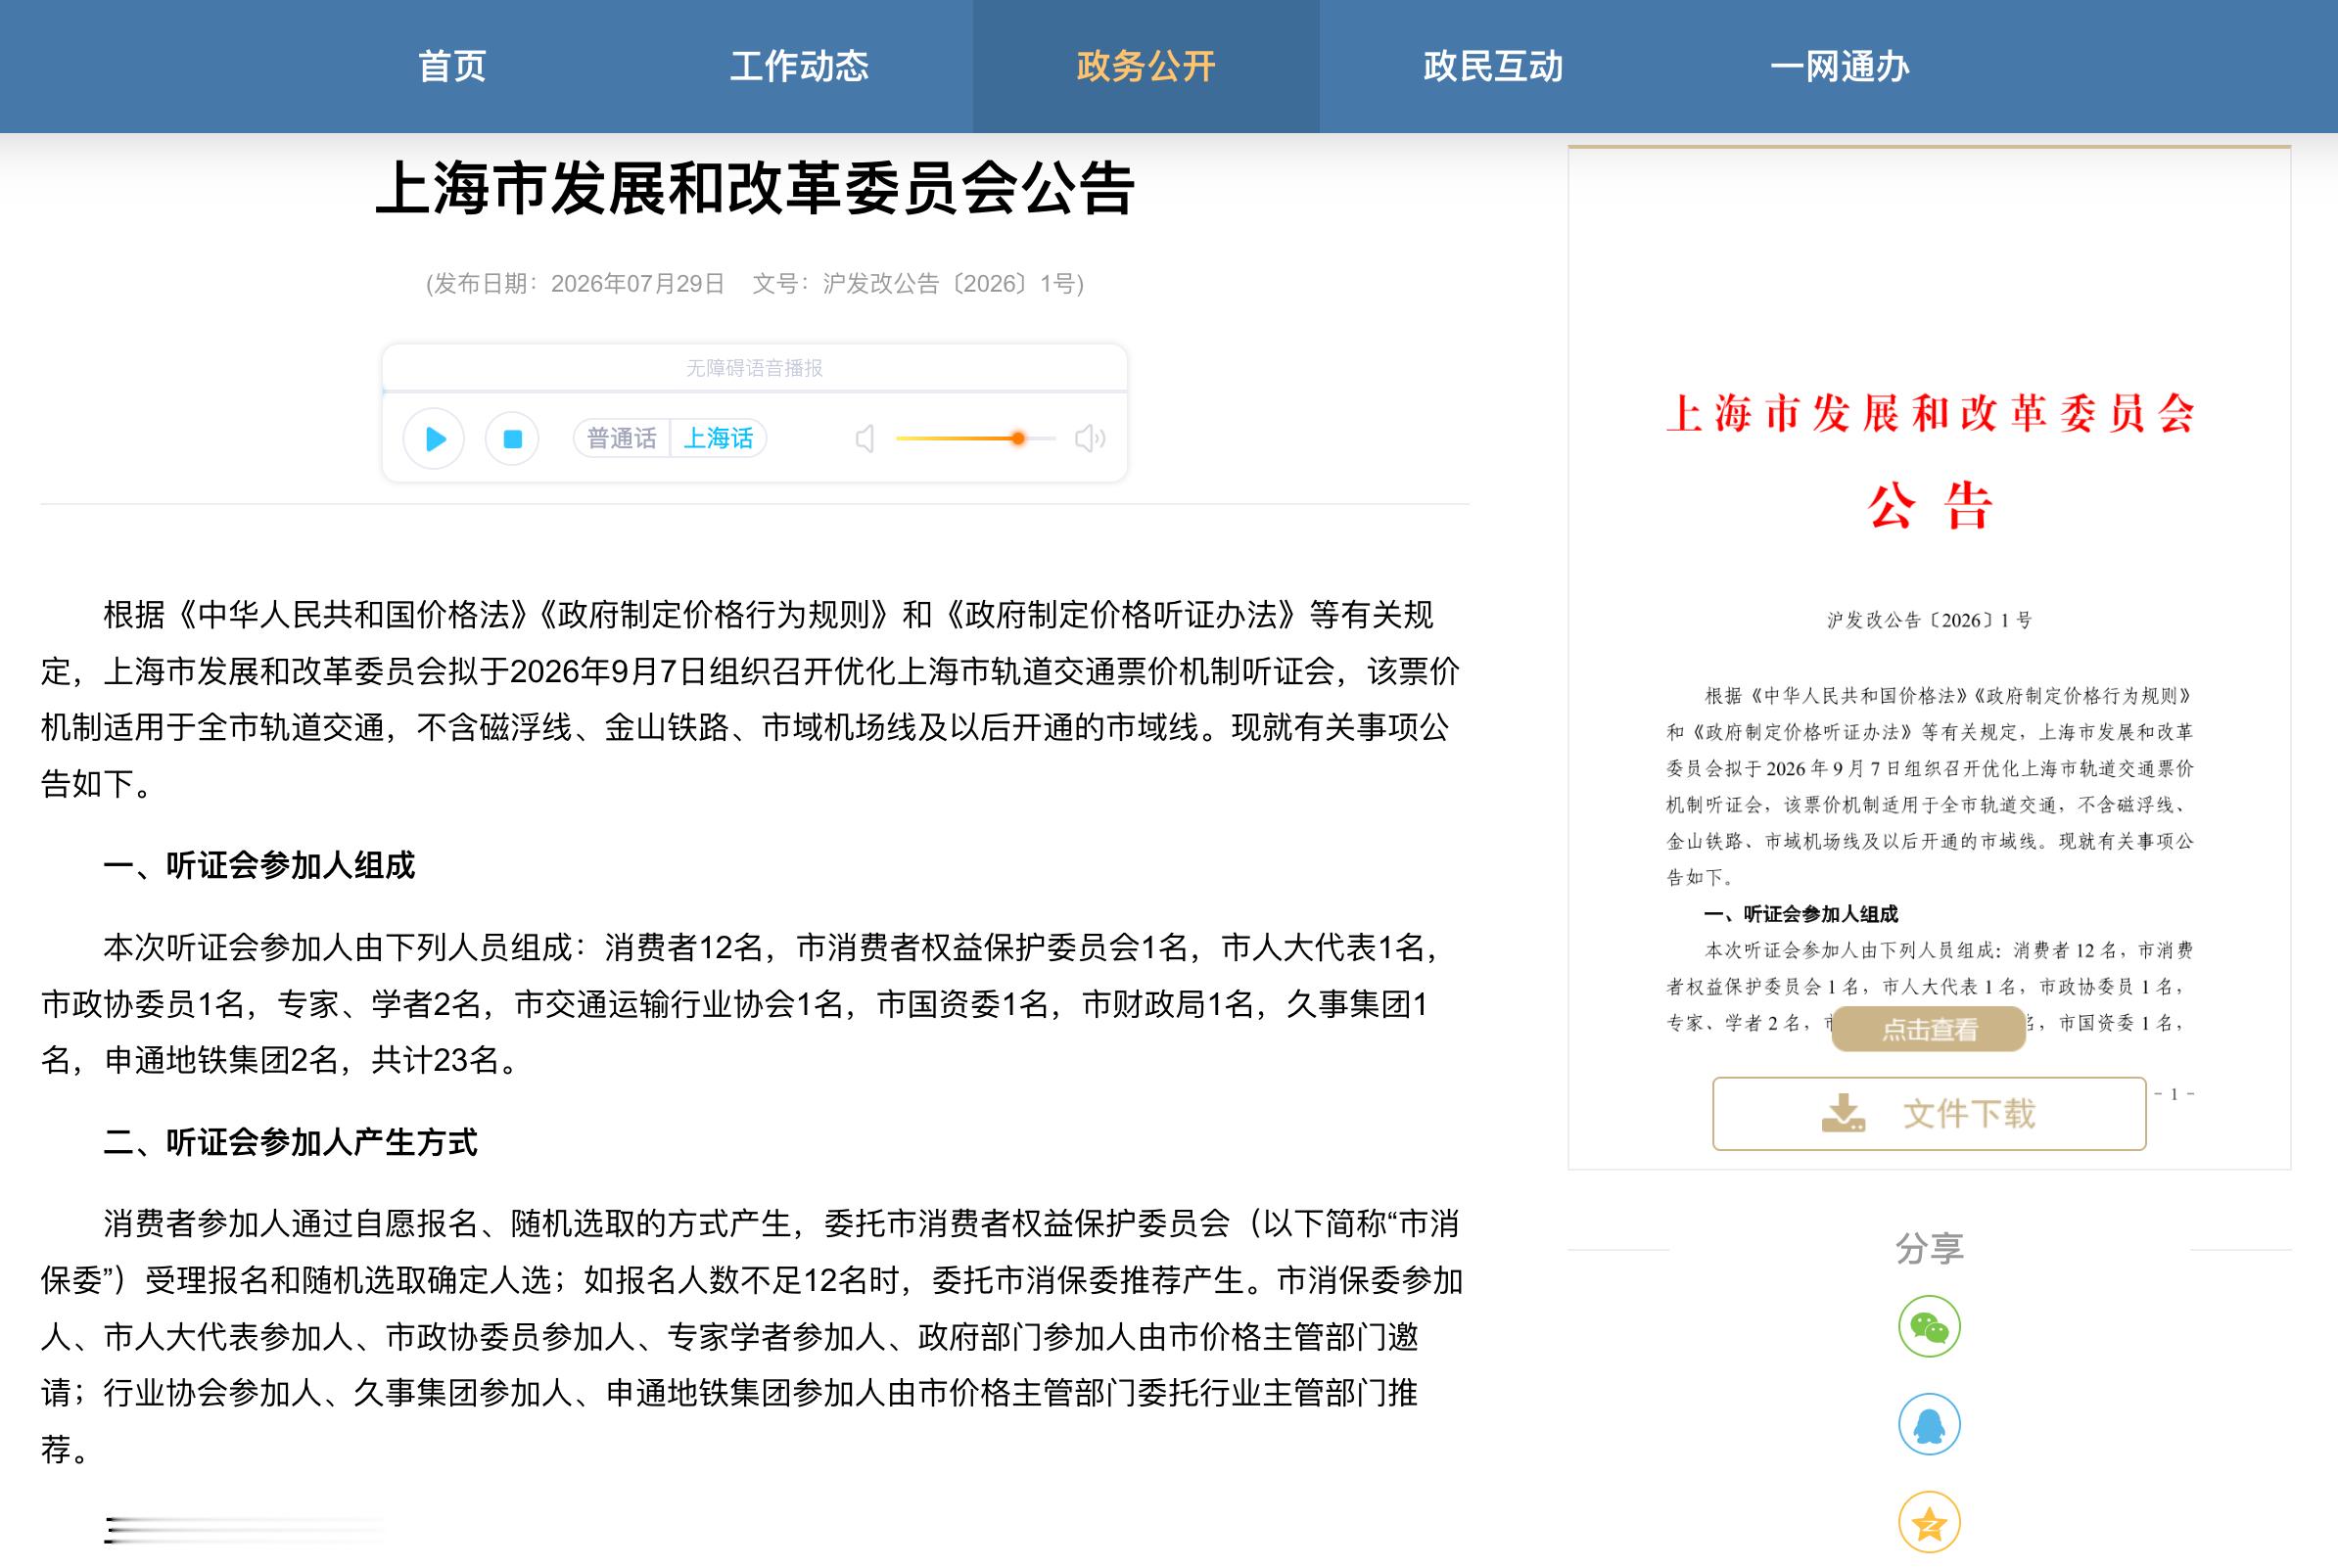
Task: Mute using the low-volume speaker icon
Action: pos(866,439)
